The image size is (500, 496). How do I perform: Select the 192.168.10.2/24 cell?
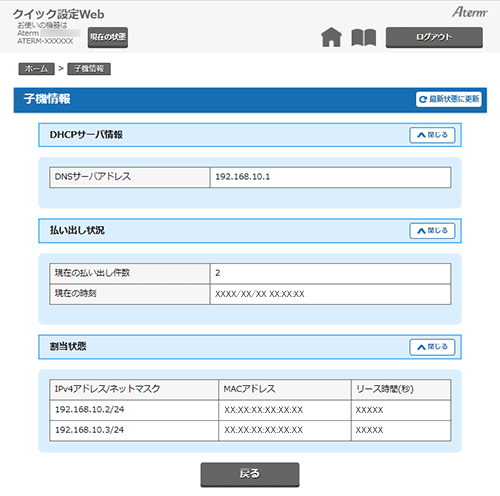(x=134, y=410)
